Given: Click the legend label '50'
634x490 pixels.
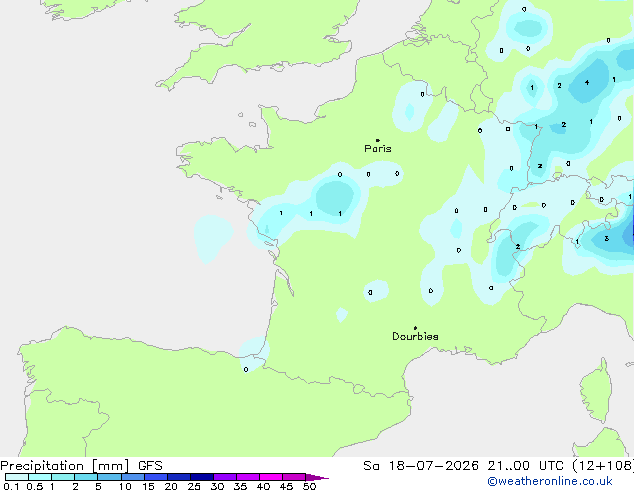Looking at the screenshot, I should coord(310,486).
